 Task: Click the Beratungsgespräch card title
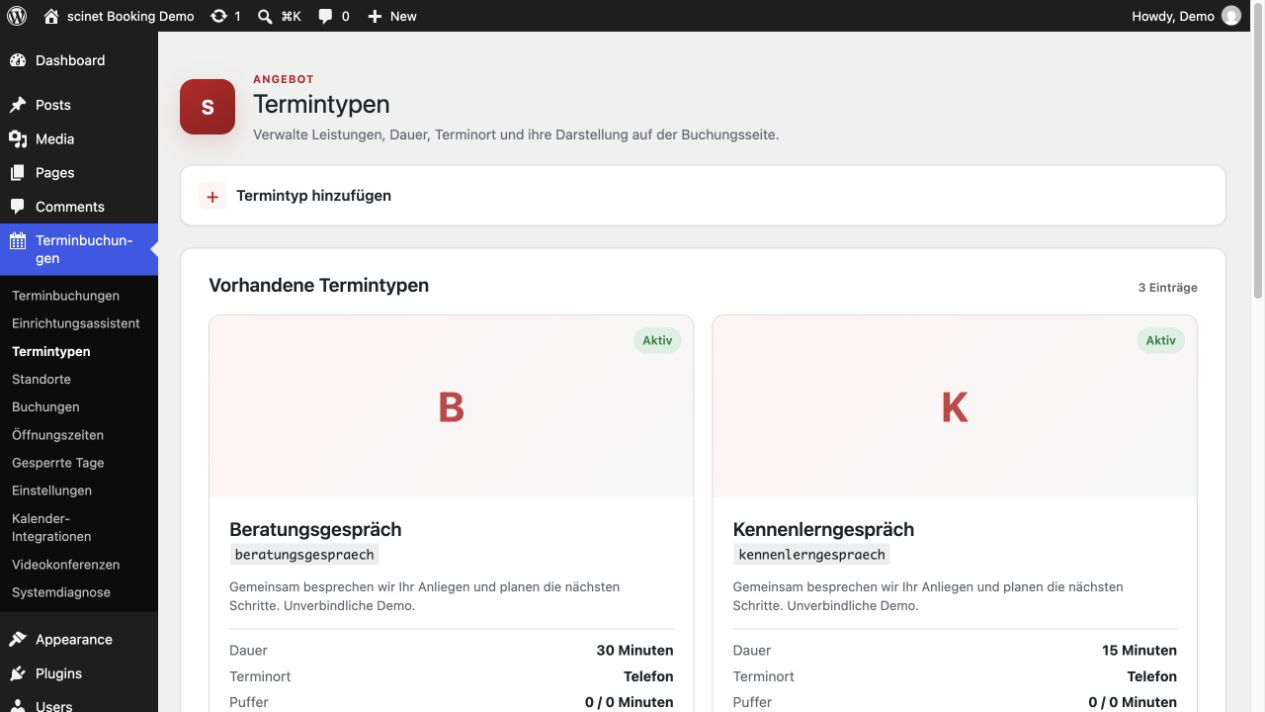(315, 530)
